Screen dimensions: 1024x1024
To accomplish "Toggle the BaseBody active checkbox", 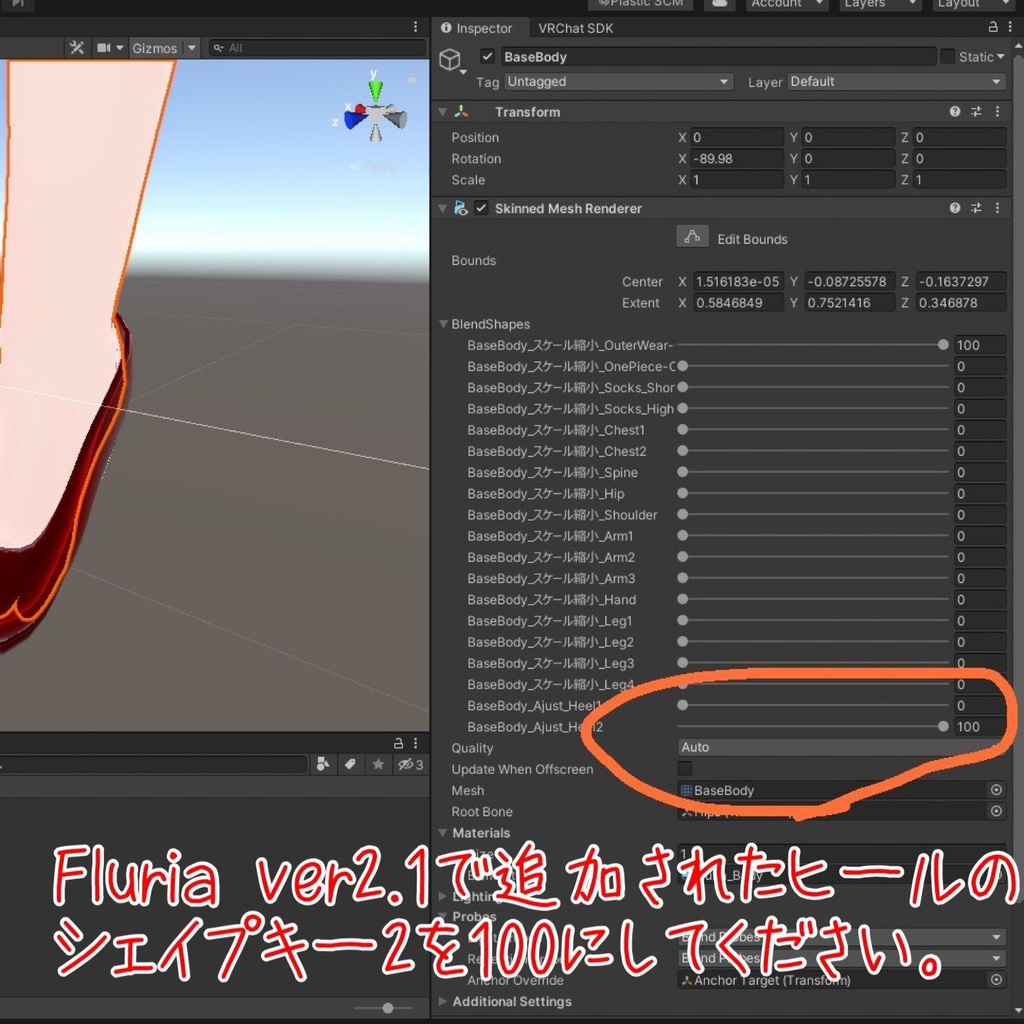I will point(487,56).
